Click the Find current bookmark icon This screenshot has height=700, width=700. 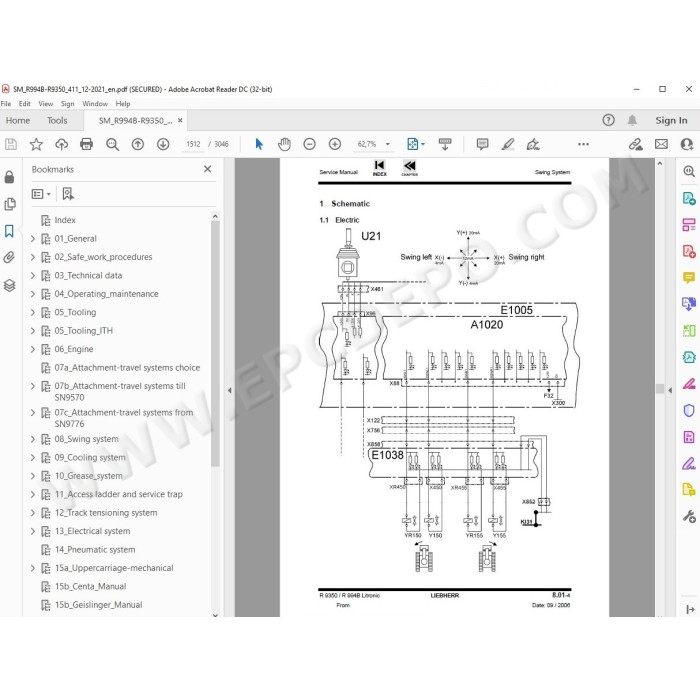point(68,193)
